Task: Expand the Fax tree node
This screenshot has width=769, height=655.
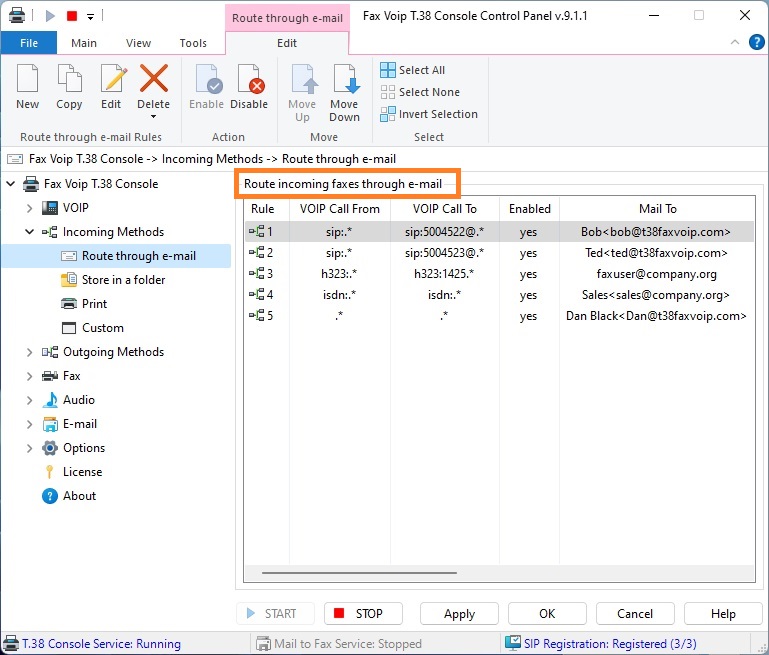Action: (29, 376)
